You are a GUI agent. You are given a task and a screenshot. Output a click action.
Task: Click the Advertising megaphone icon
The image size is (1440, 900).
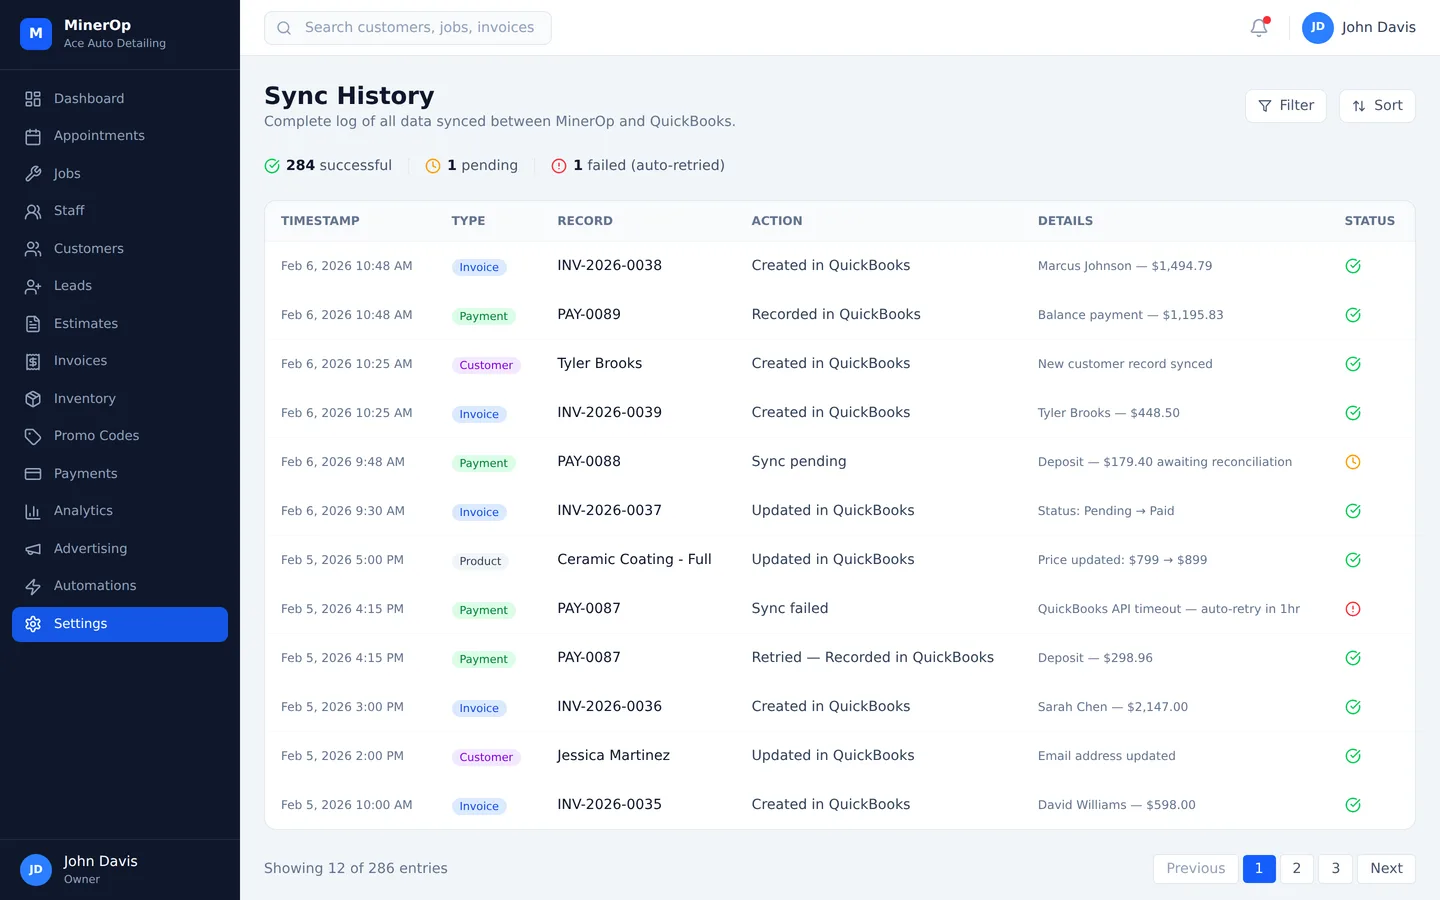(33, 549)
